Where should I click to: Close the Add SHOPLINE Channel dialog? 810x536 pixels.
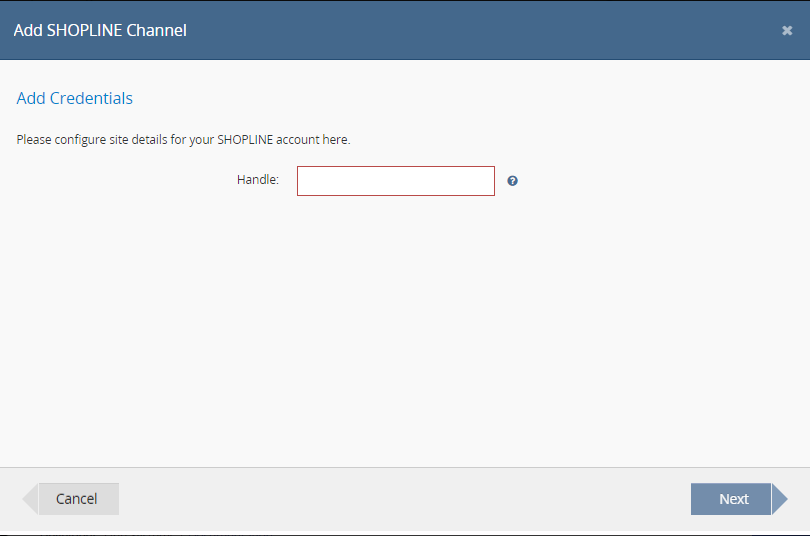tap(787, 30)
